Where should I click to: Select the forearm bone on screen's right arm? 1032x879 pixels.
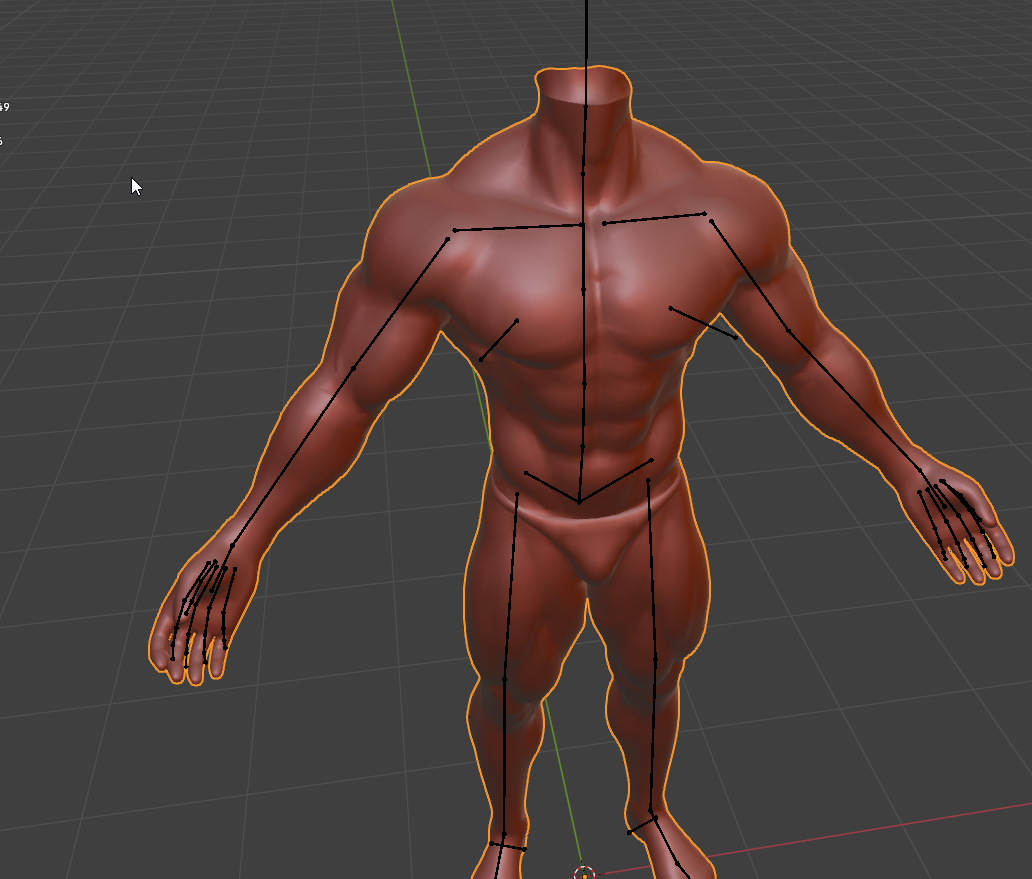tap(855, 401)
